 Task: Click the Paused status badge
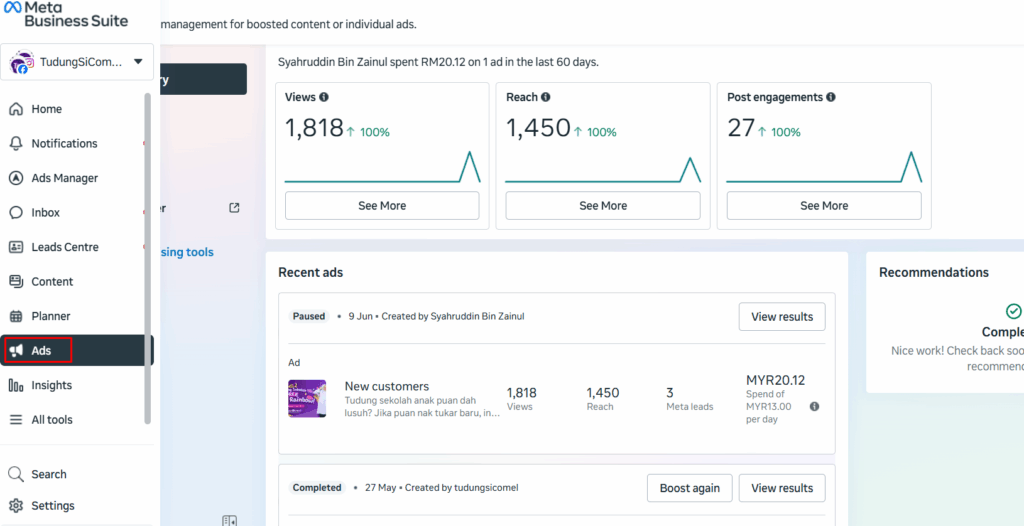pos(309,316)
